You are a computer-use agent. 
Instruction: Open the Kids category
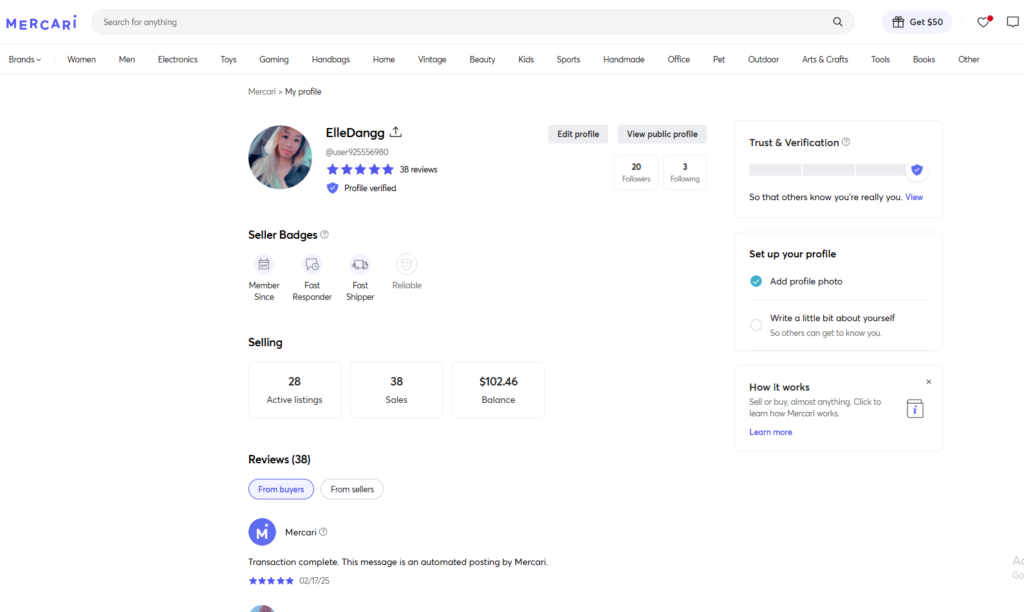[526, 59]
